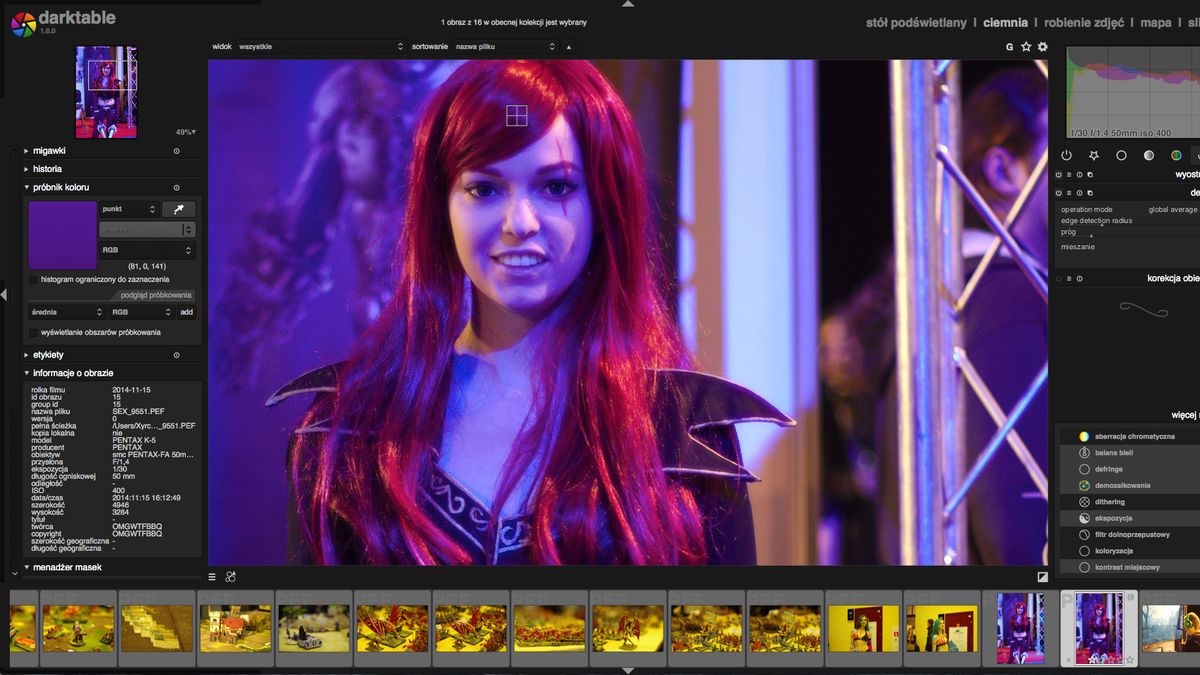
Task: Open the tone modules group half-shaded icon
Action: pyautogui.click(x=1149, y=155)
